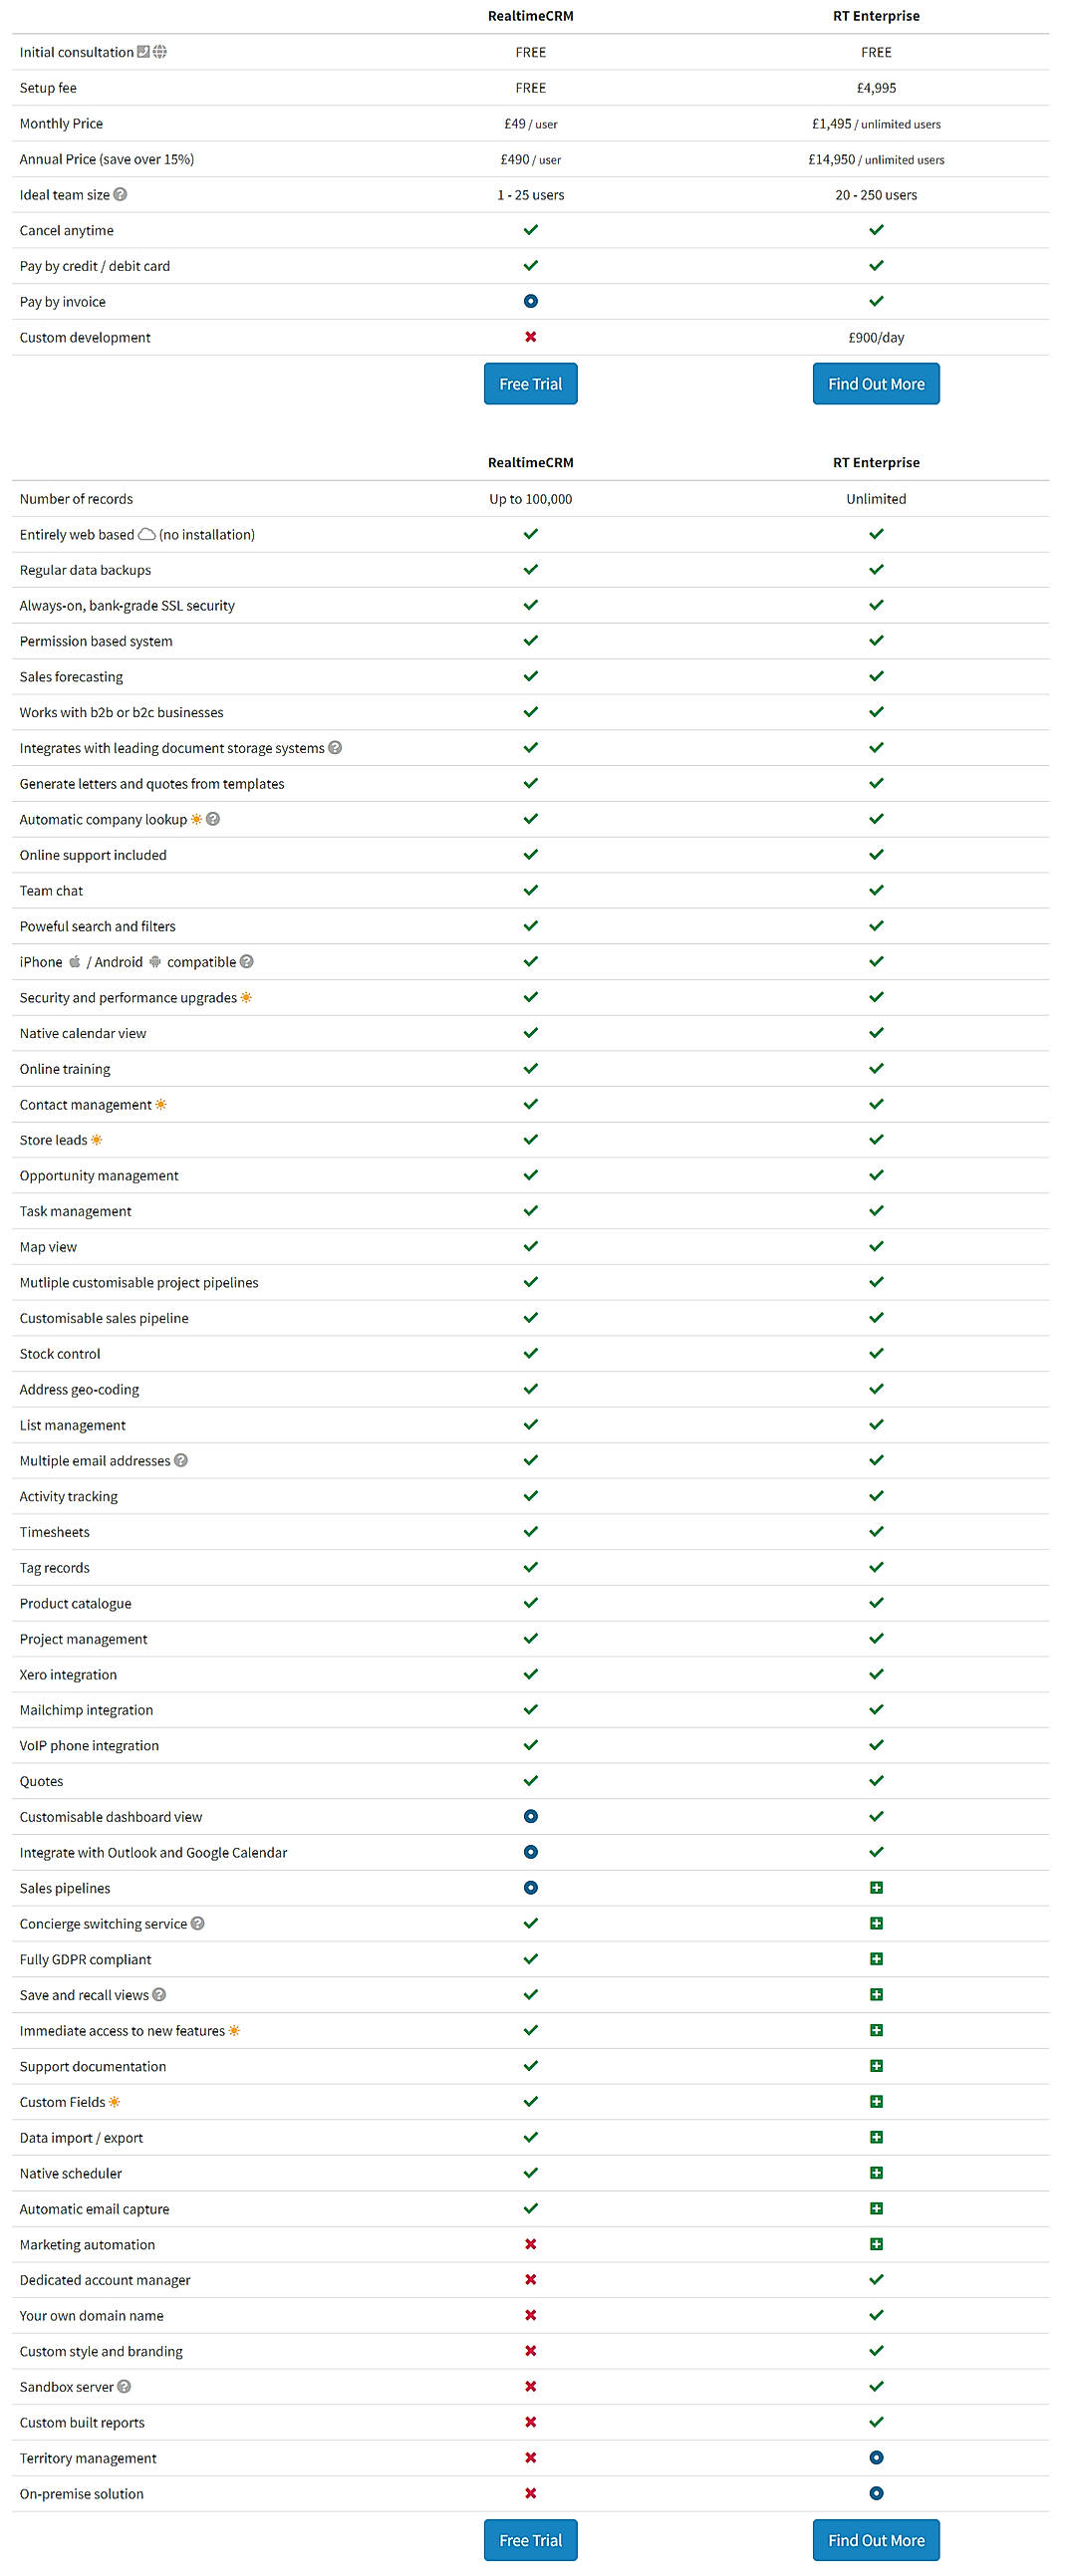Click partial-support dot for Pay by invoice
This screenshot has height=2576, width=1066.
click(x=530, y=301)
